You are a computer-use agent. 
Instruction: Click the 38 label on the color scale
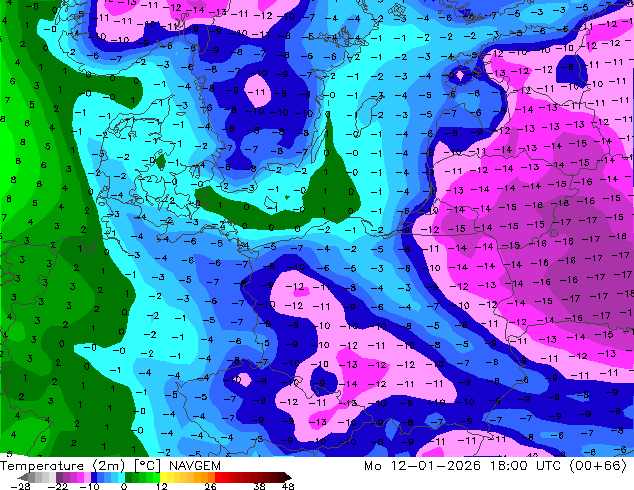click(x=259, y=486)
